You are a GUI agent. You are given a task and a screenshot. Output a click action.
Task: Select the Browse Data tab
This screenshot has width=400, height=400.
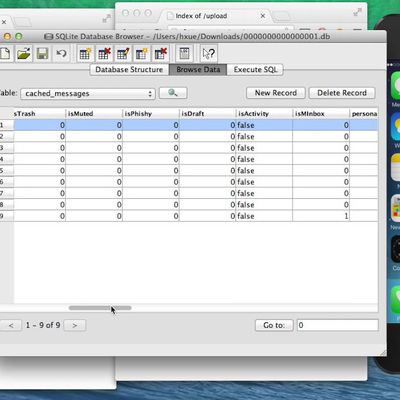pos(198,70)
